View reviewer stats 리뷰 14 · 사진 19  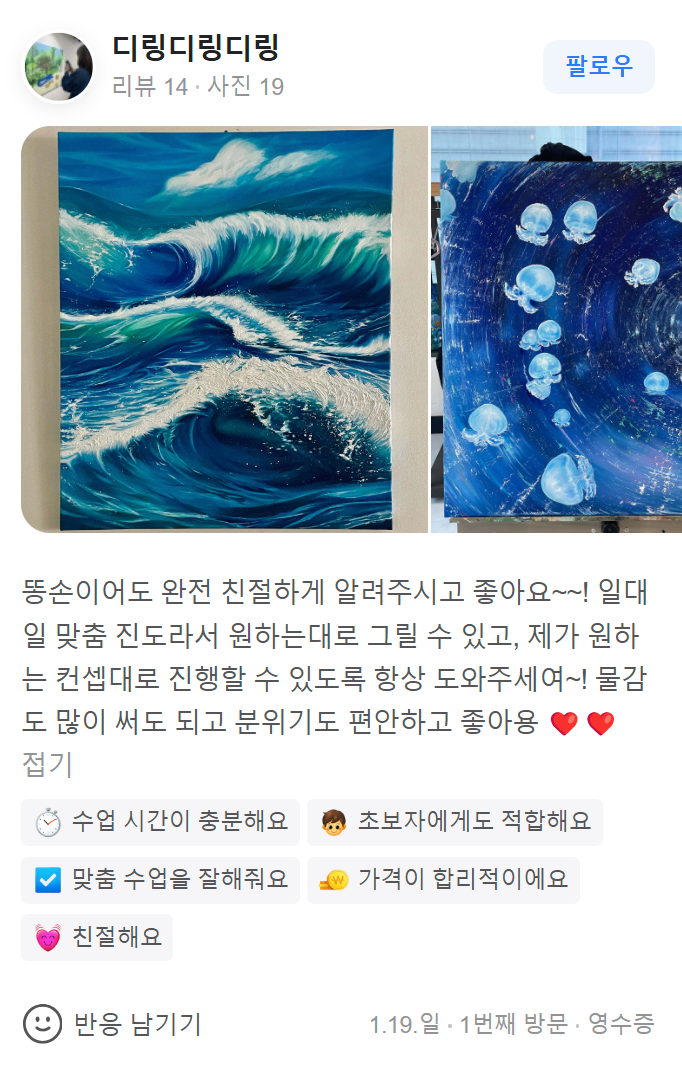coord(198,86)
